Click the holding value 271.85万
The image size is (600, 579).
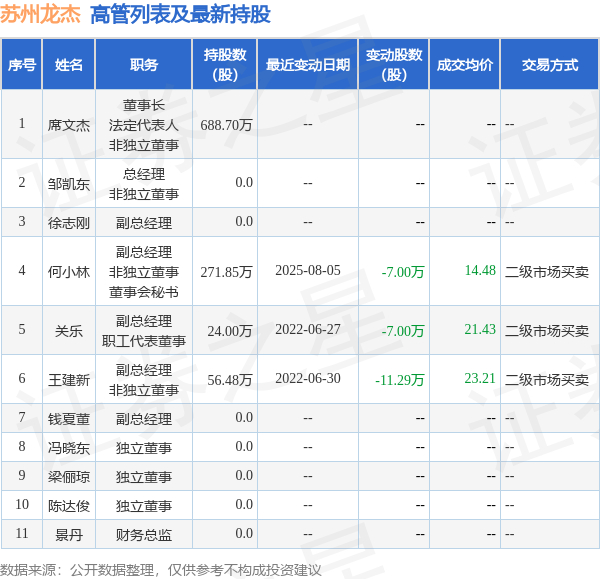coord(227,272)
